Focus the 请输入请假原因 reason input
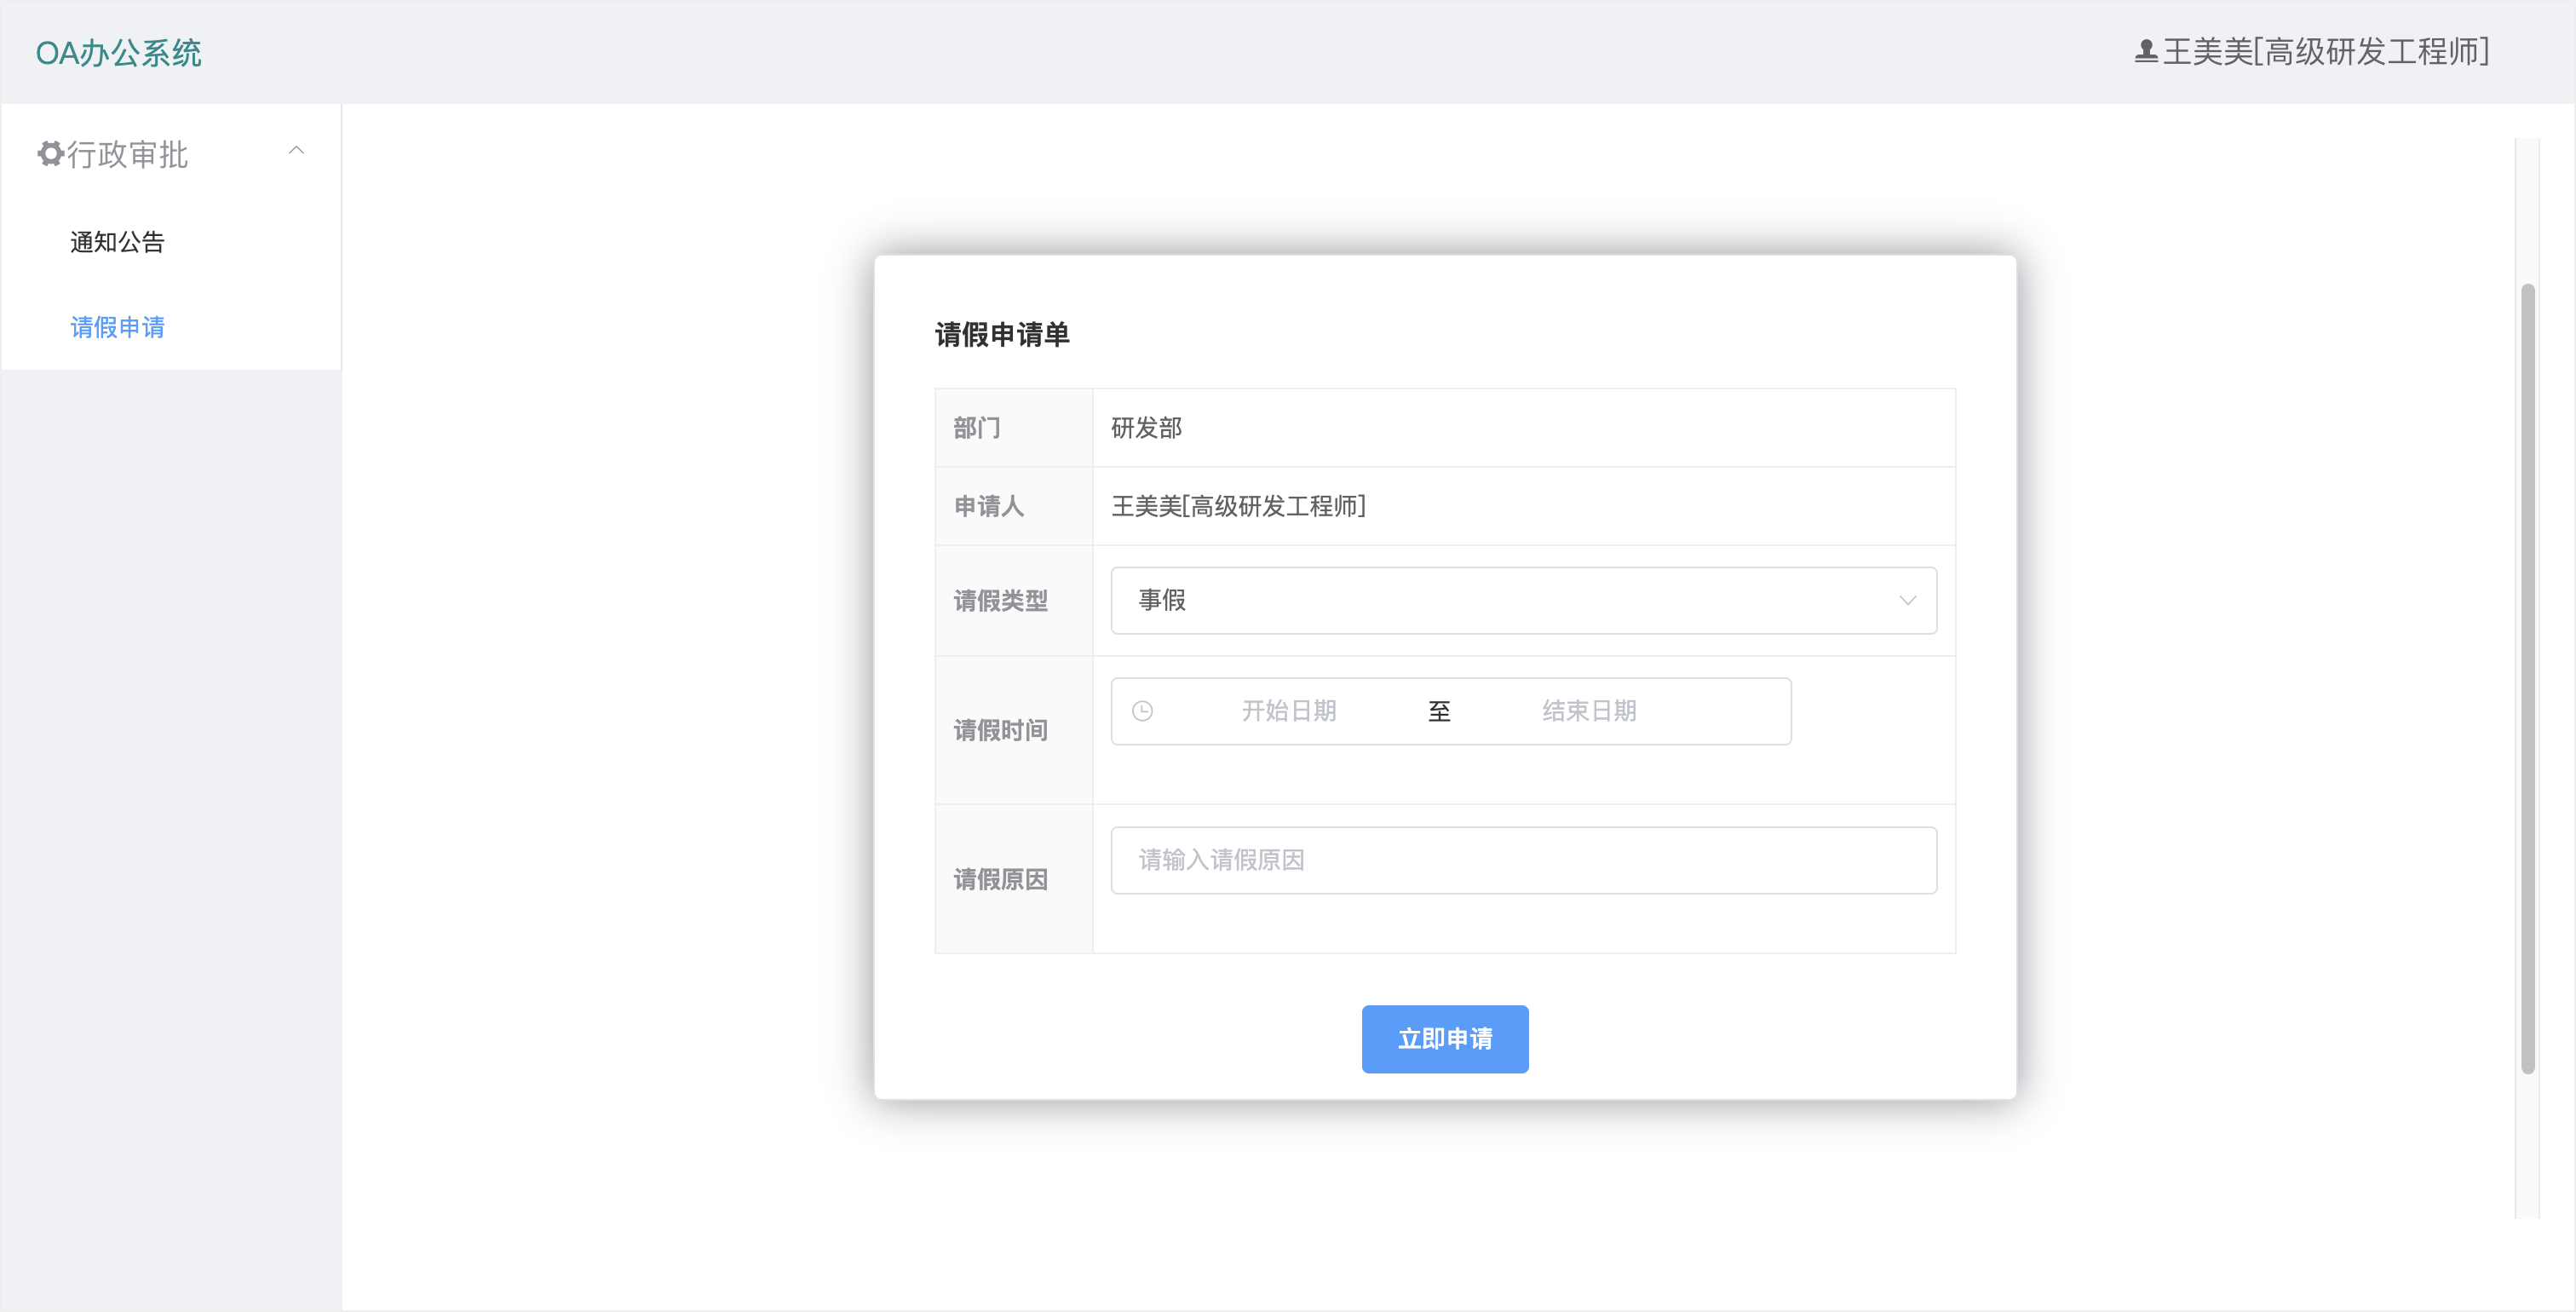This screenshot has width=2576, height=1312. tap(1523, 860)
